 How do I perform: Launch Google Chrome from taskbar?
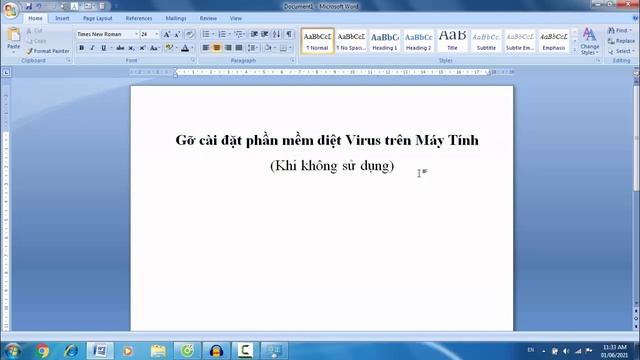(x=42, y=351)
